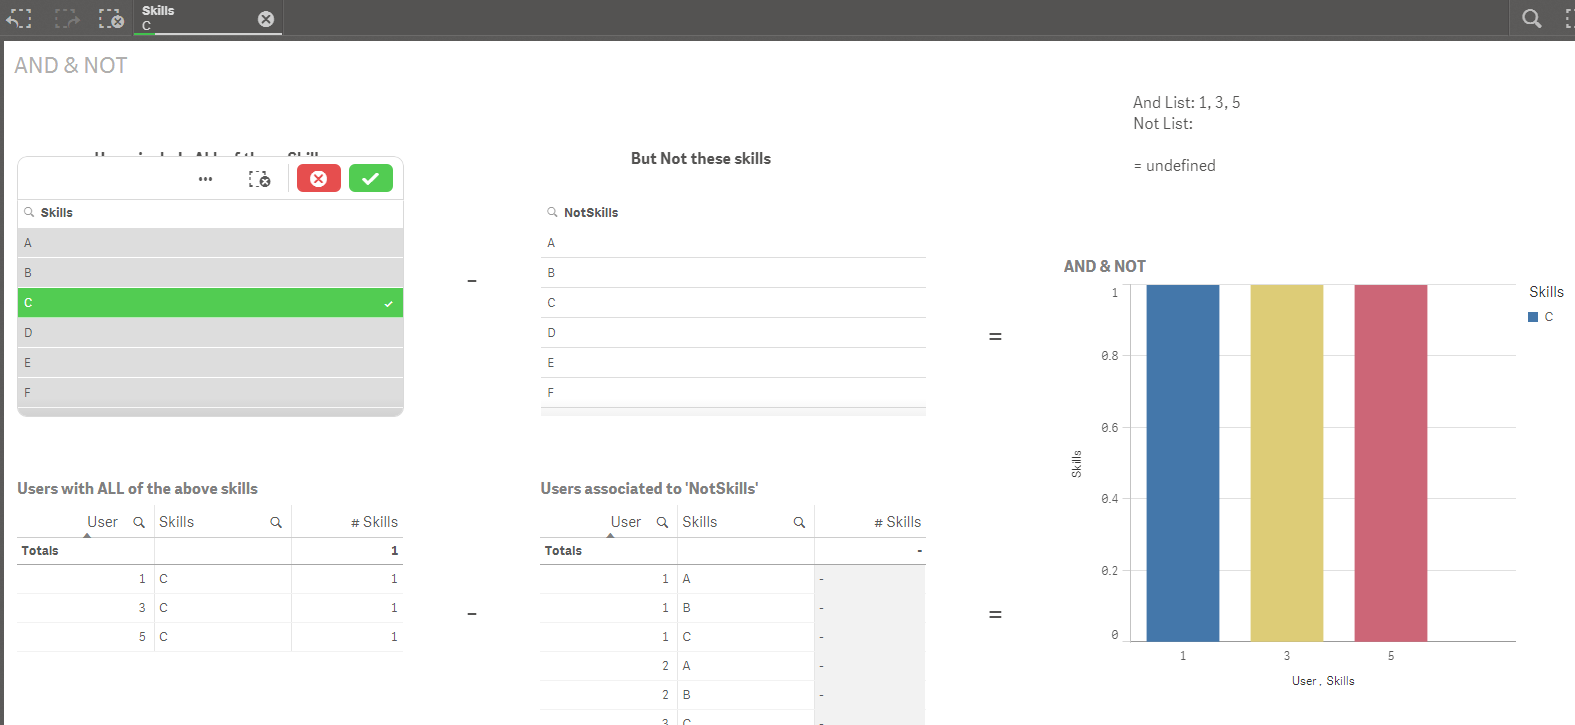1575x725 pixels.
Task: Select user 1 row in ALL skills table
Action: point(210,579)
